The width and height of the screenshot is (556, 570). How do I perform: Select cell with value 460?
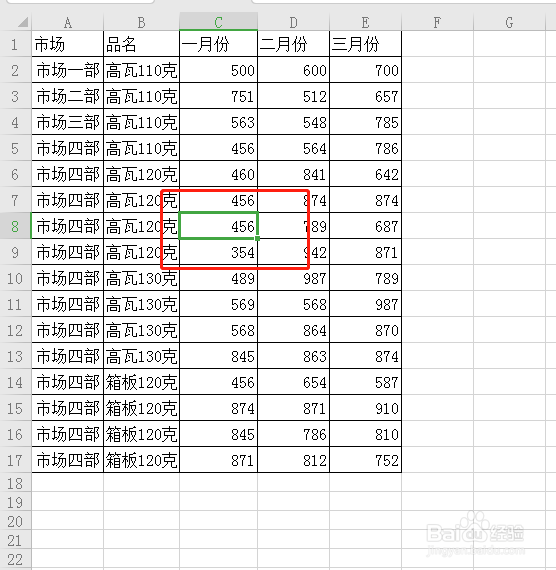219,174
